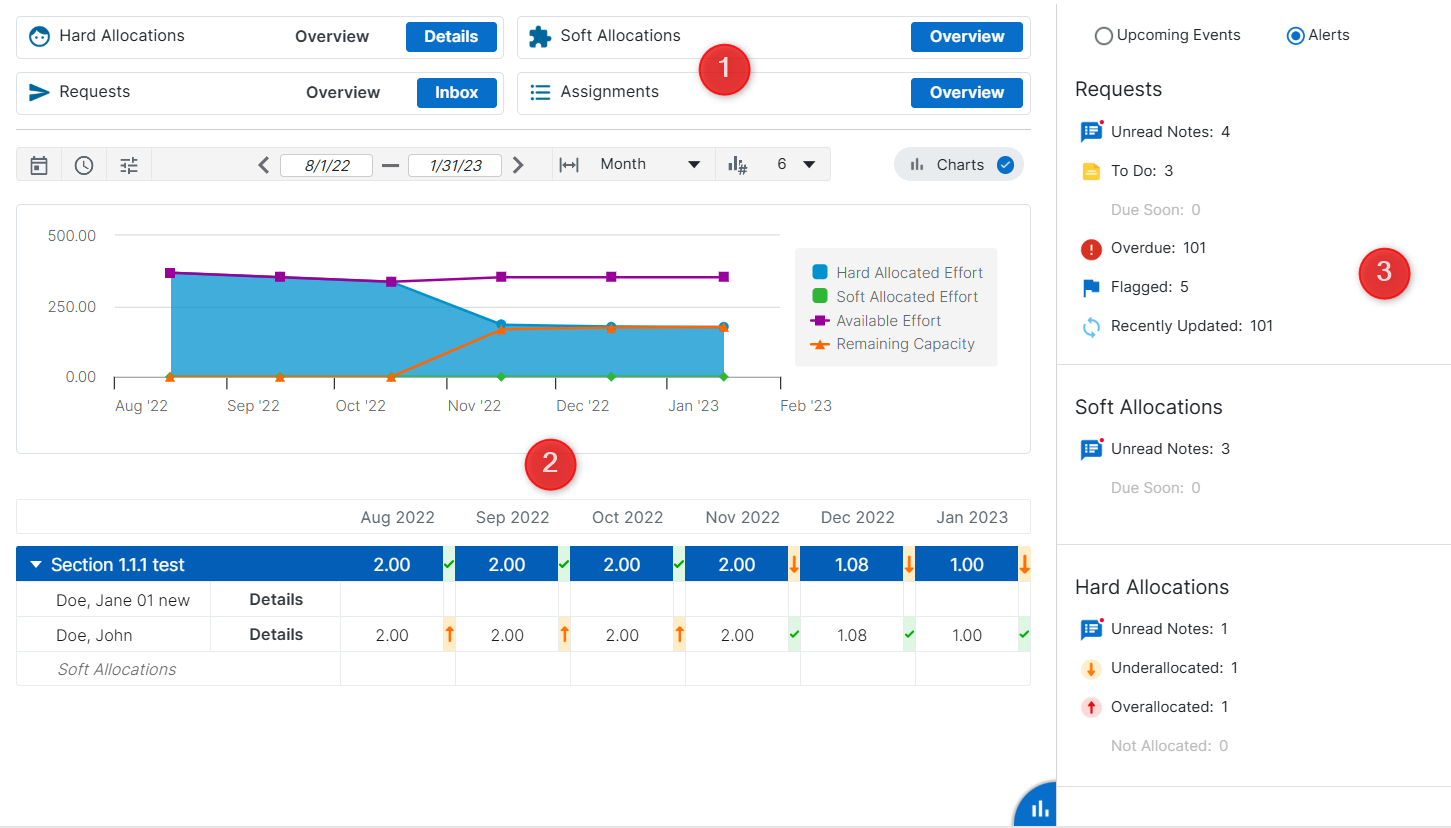Click Hard Allocated Effort legend color swatch
The image size is (1451, 828).
click(820, 273)
